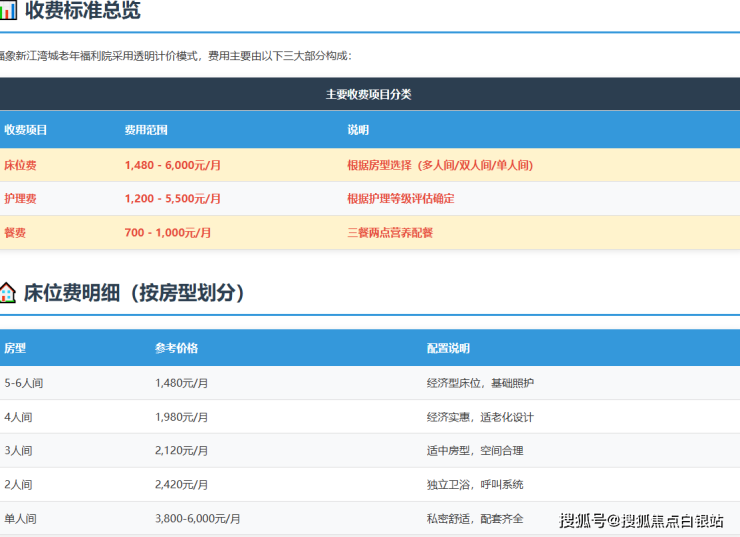740x537 pixels.
Task: Select the 主要收费项目分类 table title bar
Action: (369, 94)
